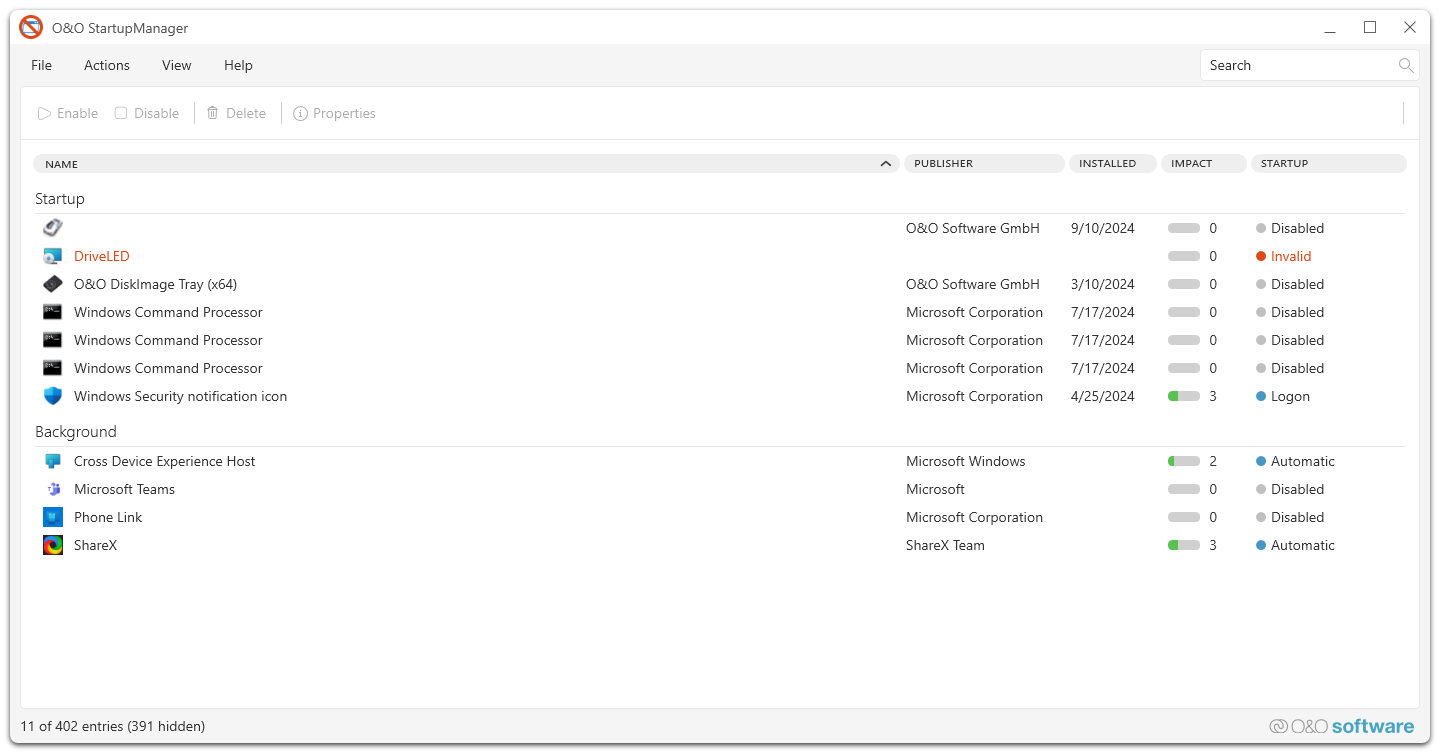The image size is (1440, 753).
Task: Sort by the PUBLISHER column header
Action: click(984, 163)
